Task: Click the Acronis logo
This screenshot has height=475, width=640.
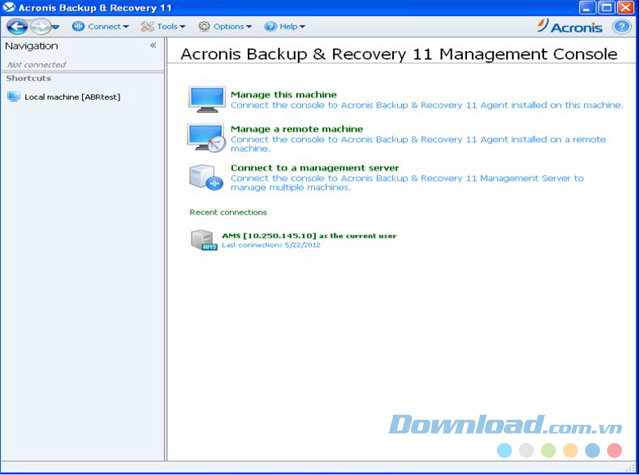Action: pos(570,26)
